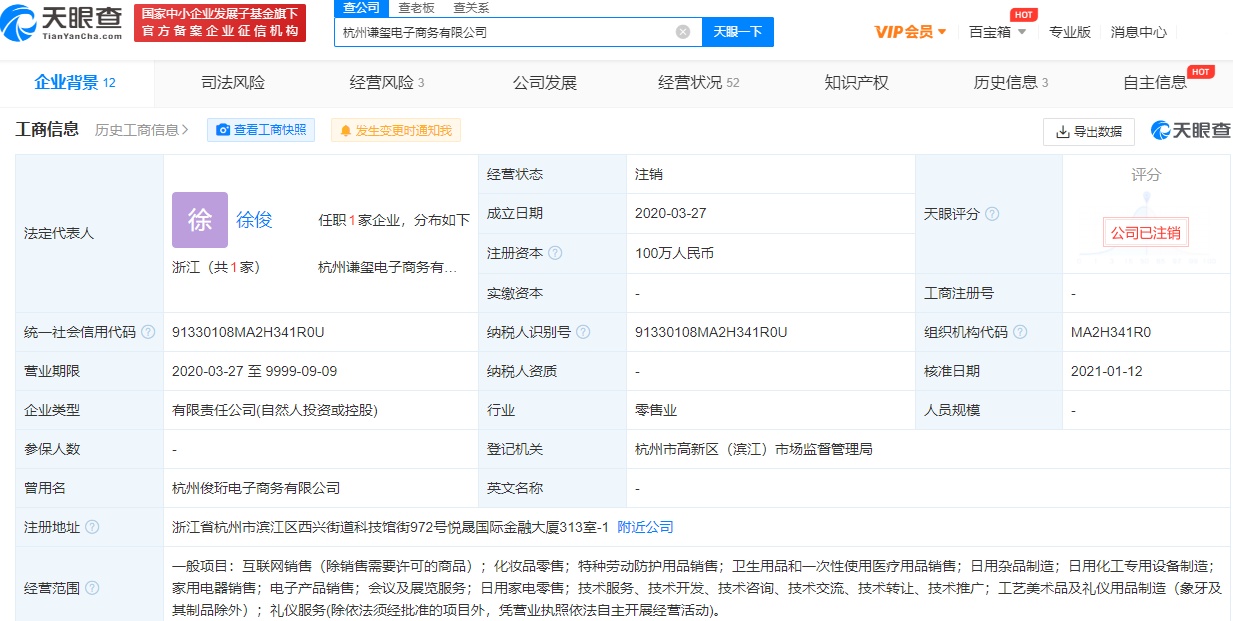Open the 司法风险 tab

click(x=233, y=83)
